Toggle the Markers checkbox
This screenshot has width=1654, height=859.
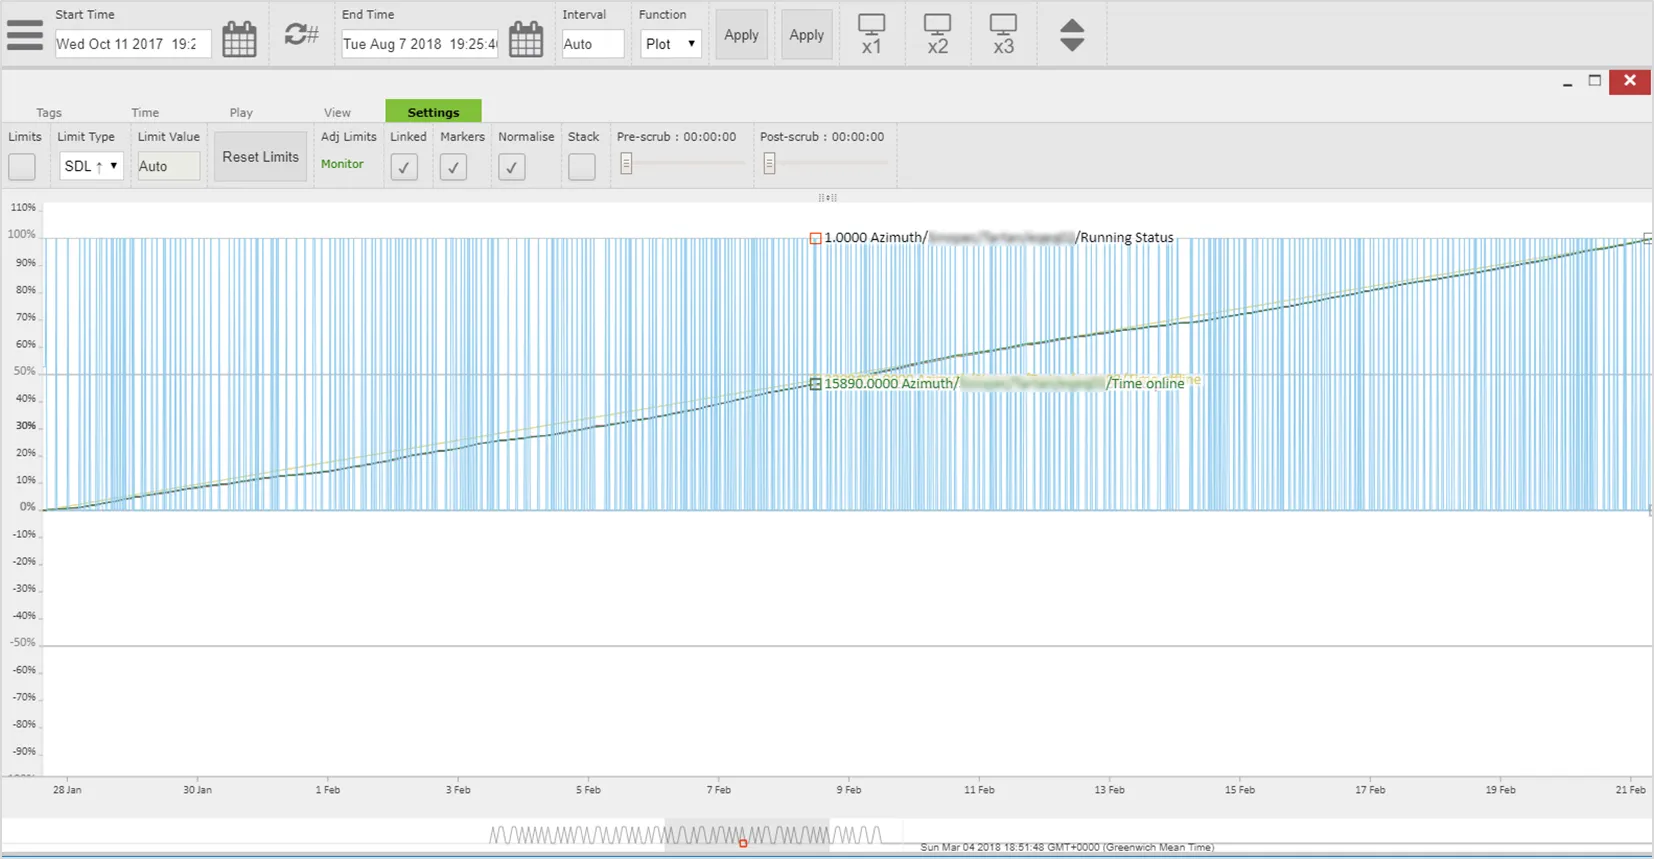[x=454, y=167]
